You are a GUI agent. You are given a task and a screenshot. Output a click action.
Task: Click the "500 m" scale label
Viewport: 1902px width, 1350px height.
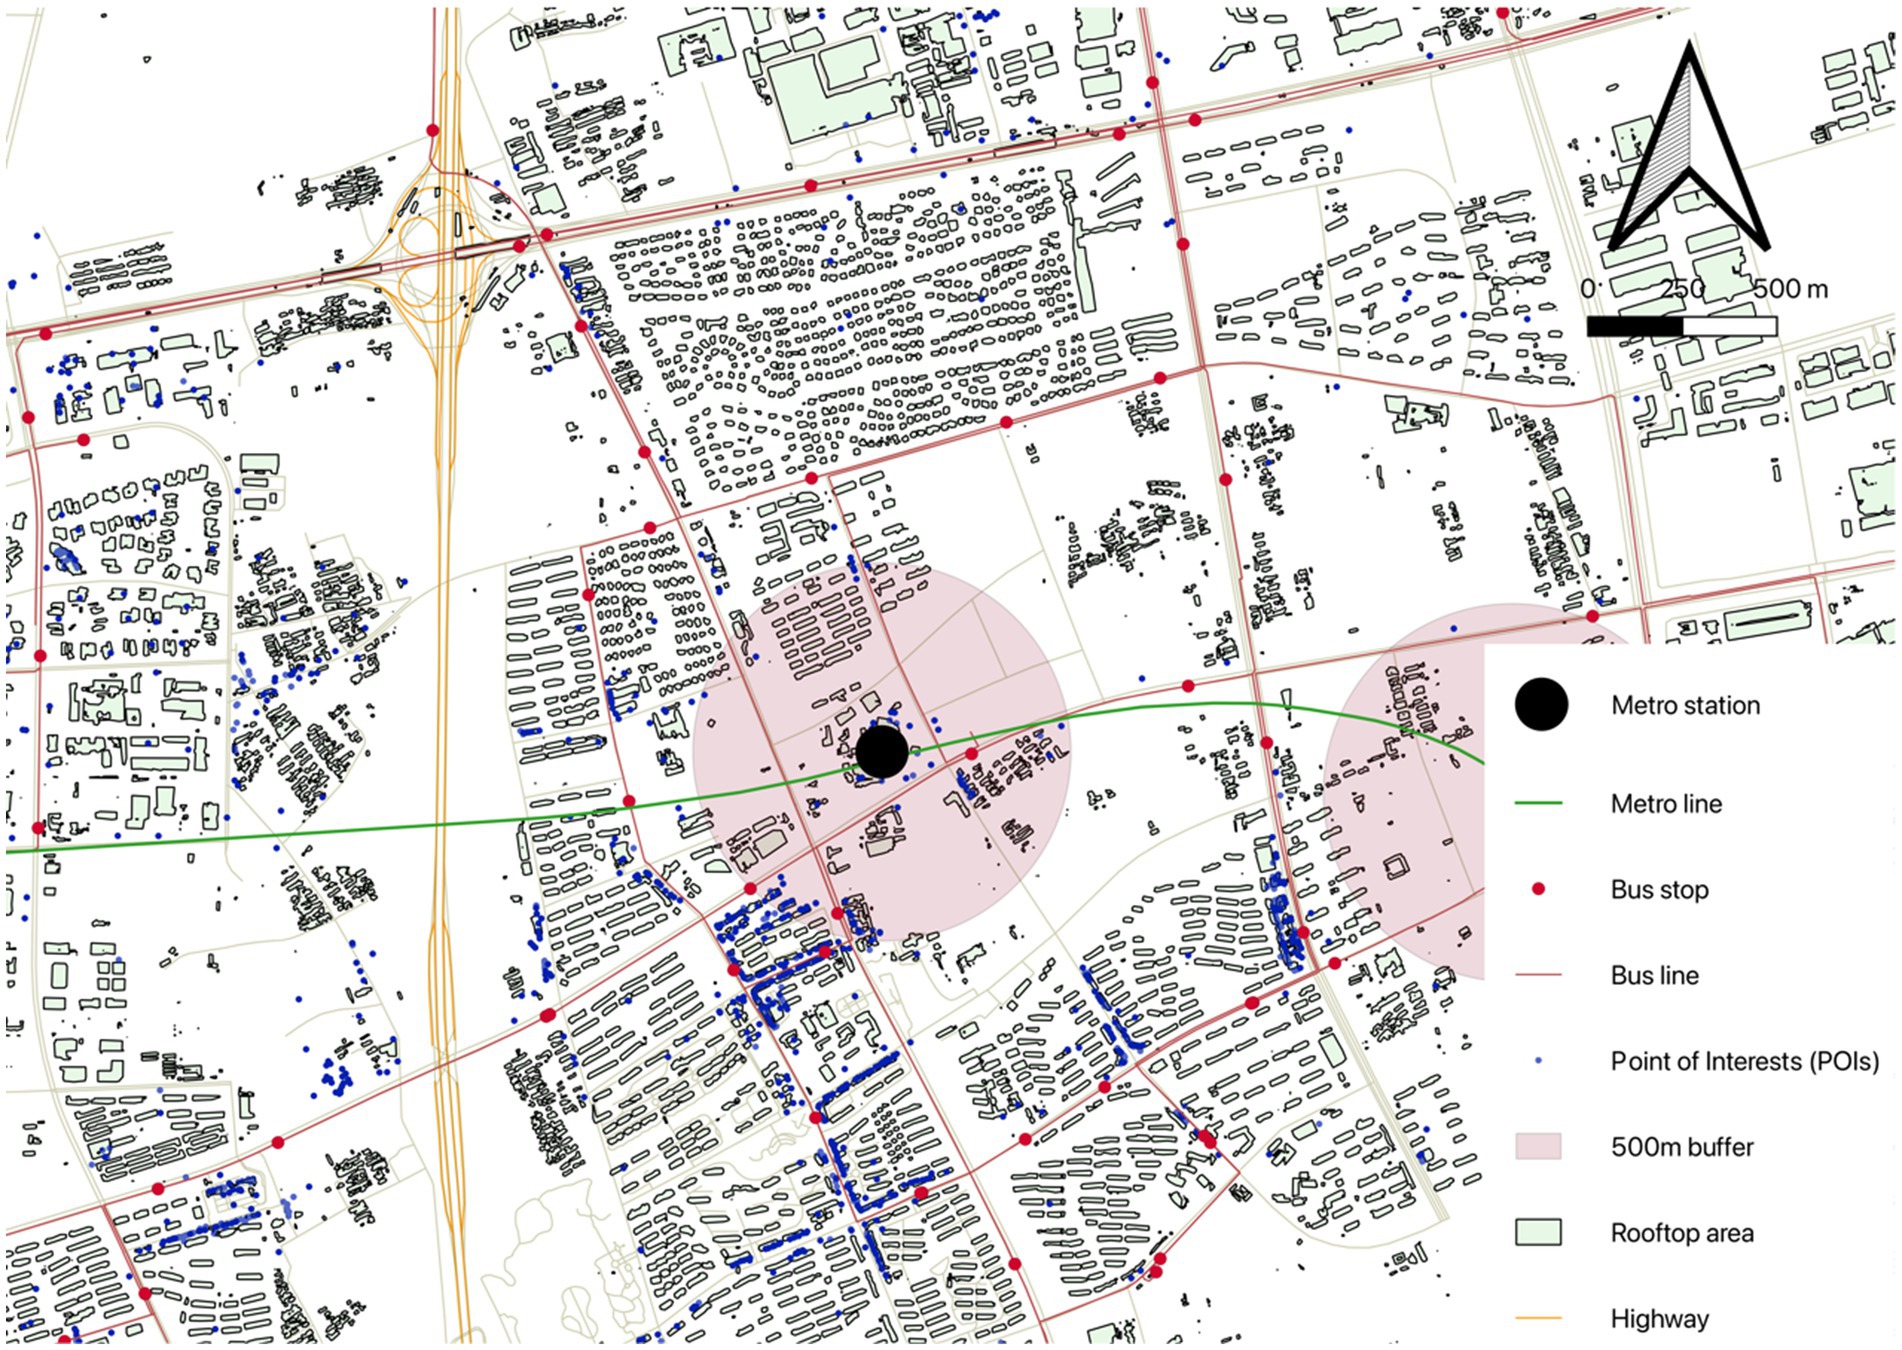(1790, 289)
